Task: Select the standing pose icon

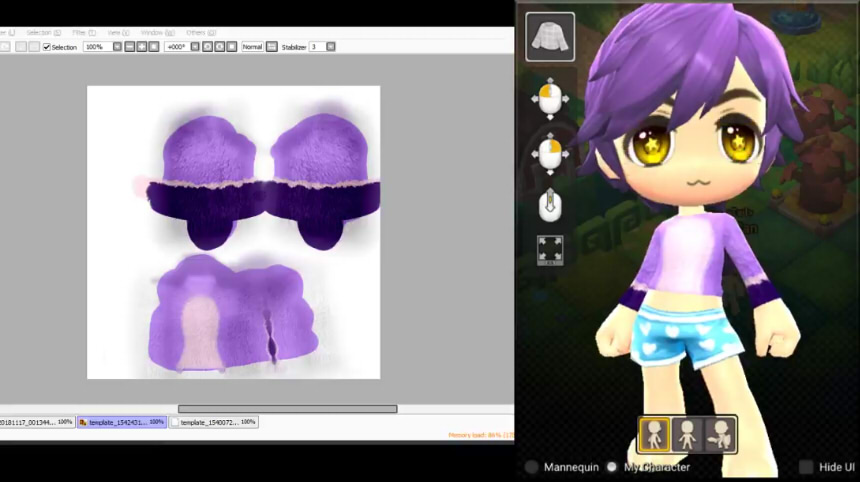Action: click(x=655, y=434)
